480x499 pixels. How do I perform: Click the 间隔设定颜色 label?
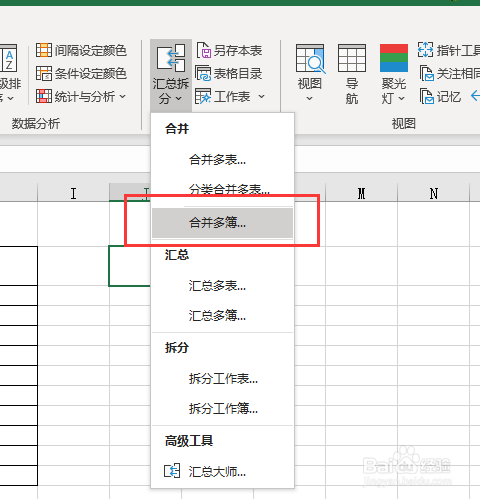coord(91,50)
